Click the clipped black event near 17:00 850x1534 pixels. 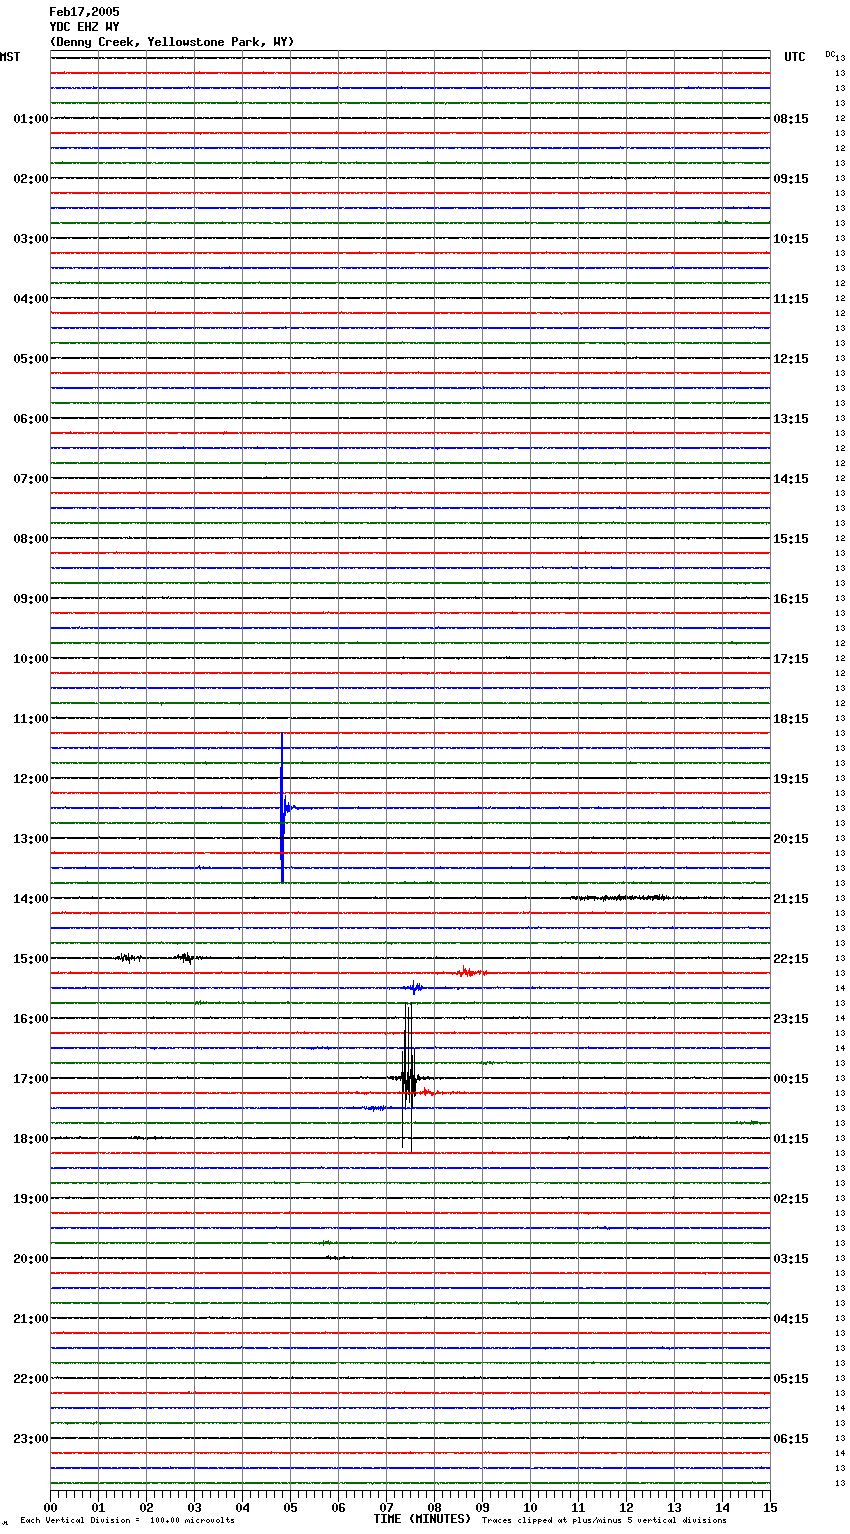click(408, 1078)
